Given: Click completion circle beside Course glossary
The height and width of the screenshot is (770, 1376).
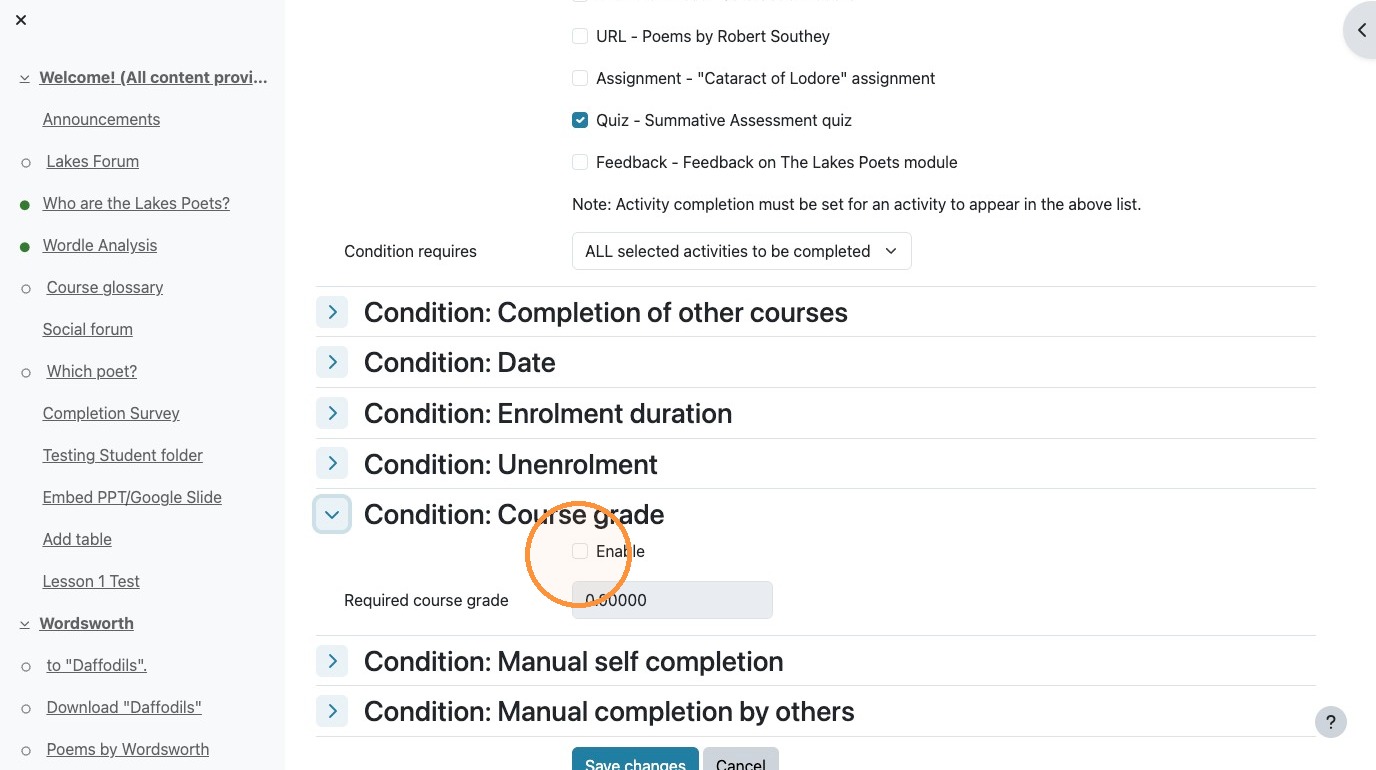Looking at the screenshot, I should (x=26, y=288).
